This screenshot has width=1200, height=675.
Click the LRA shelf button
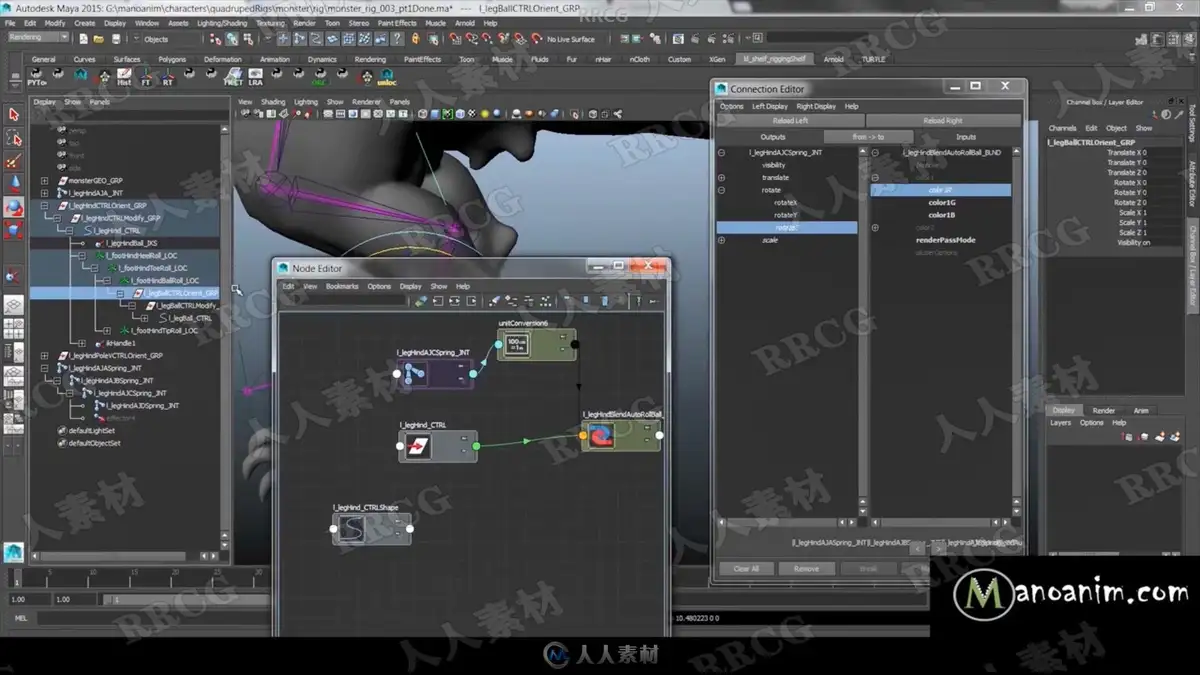tap(256, 77)
